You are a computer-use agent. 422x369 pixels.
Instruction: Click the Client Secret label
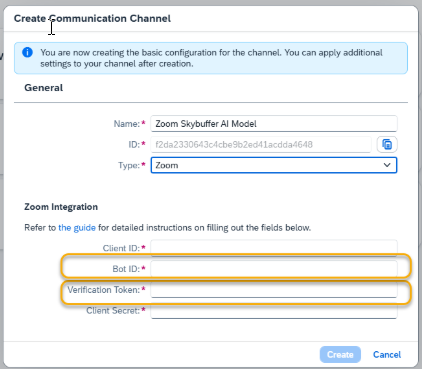pos(113,311)
